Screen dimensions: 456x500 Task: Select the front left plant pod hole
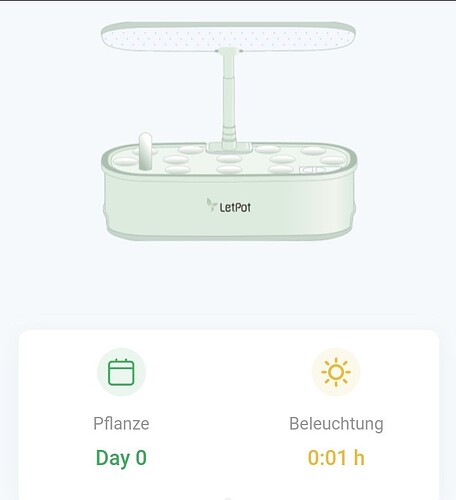(x=177, y=170)
